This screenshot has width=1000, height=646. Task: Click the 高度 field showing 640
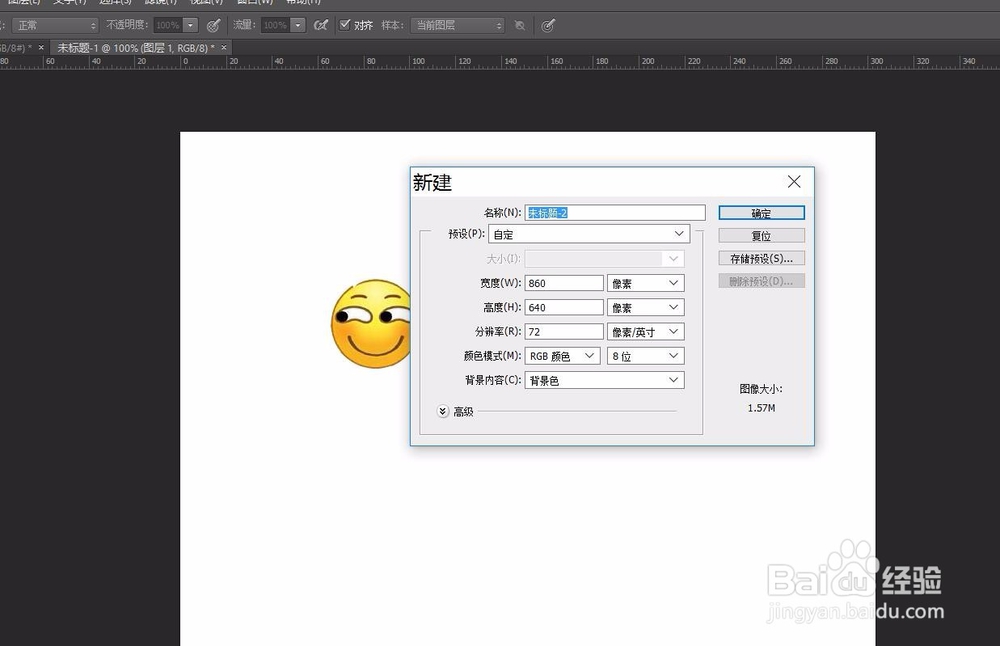point(564,307)
